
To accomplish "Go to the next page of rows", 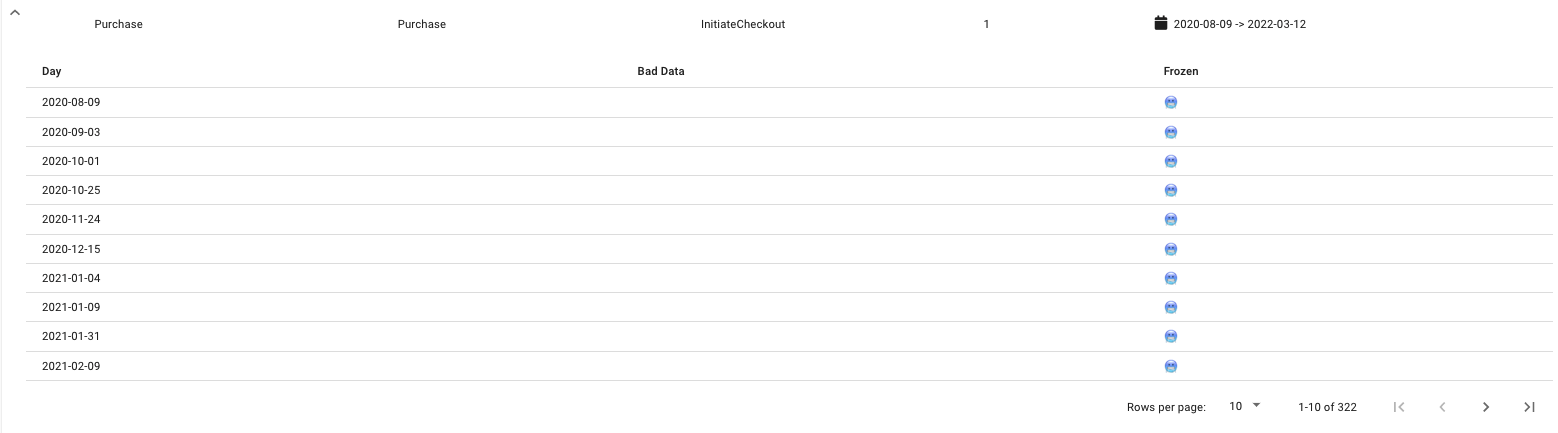I will coord(1486,407).
